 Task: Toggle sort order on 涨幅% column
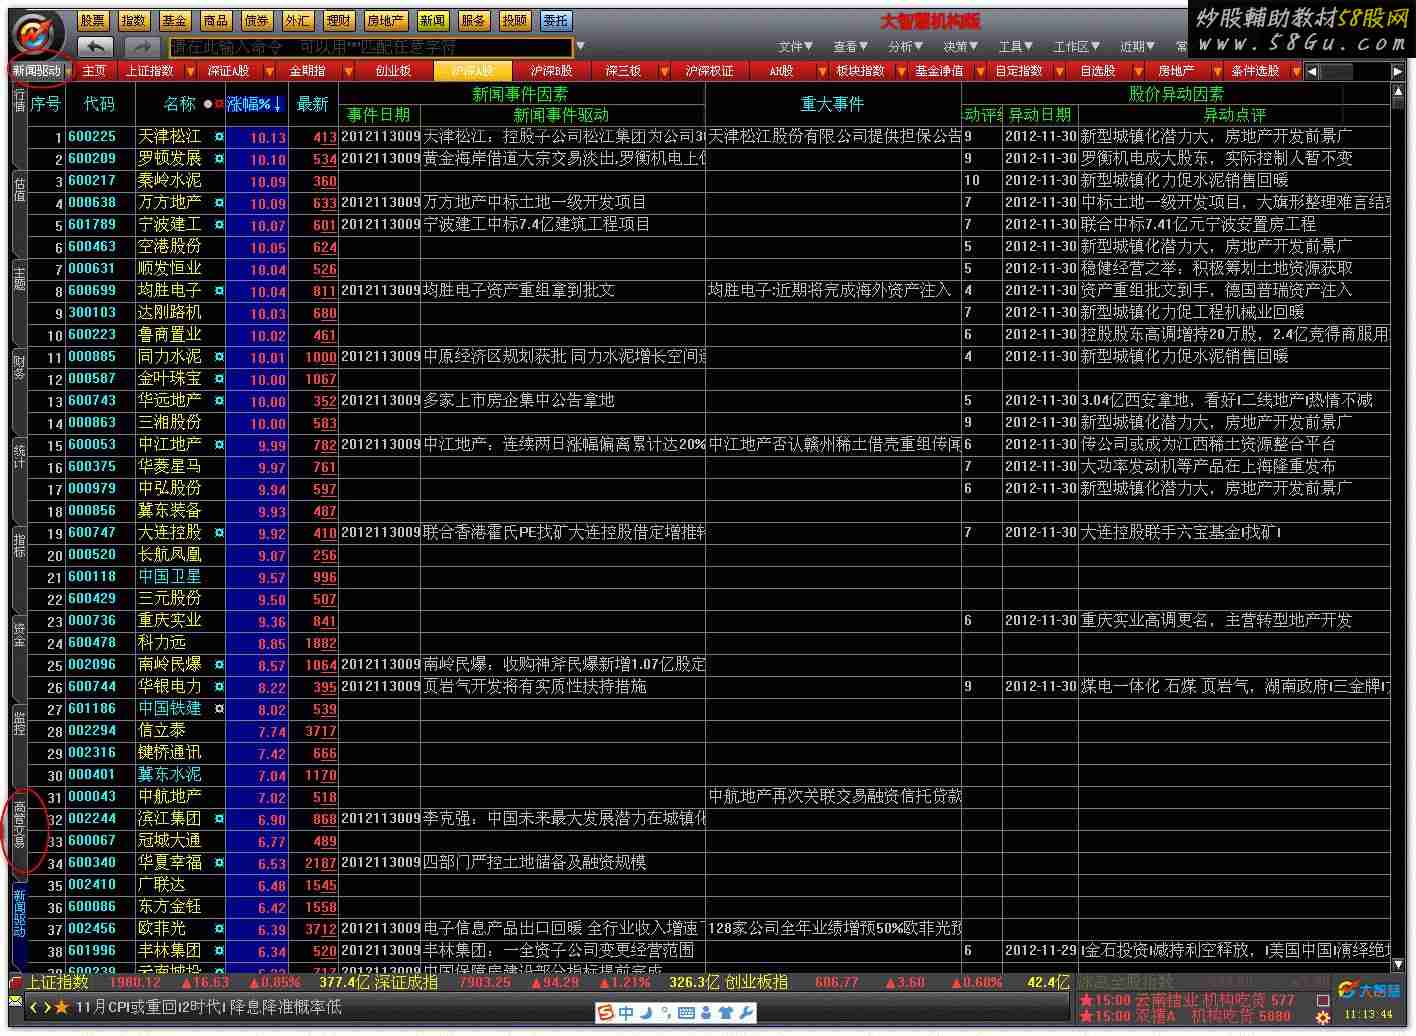coord(256,104)
